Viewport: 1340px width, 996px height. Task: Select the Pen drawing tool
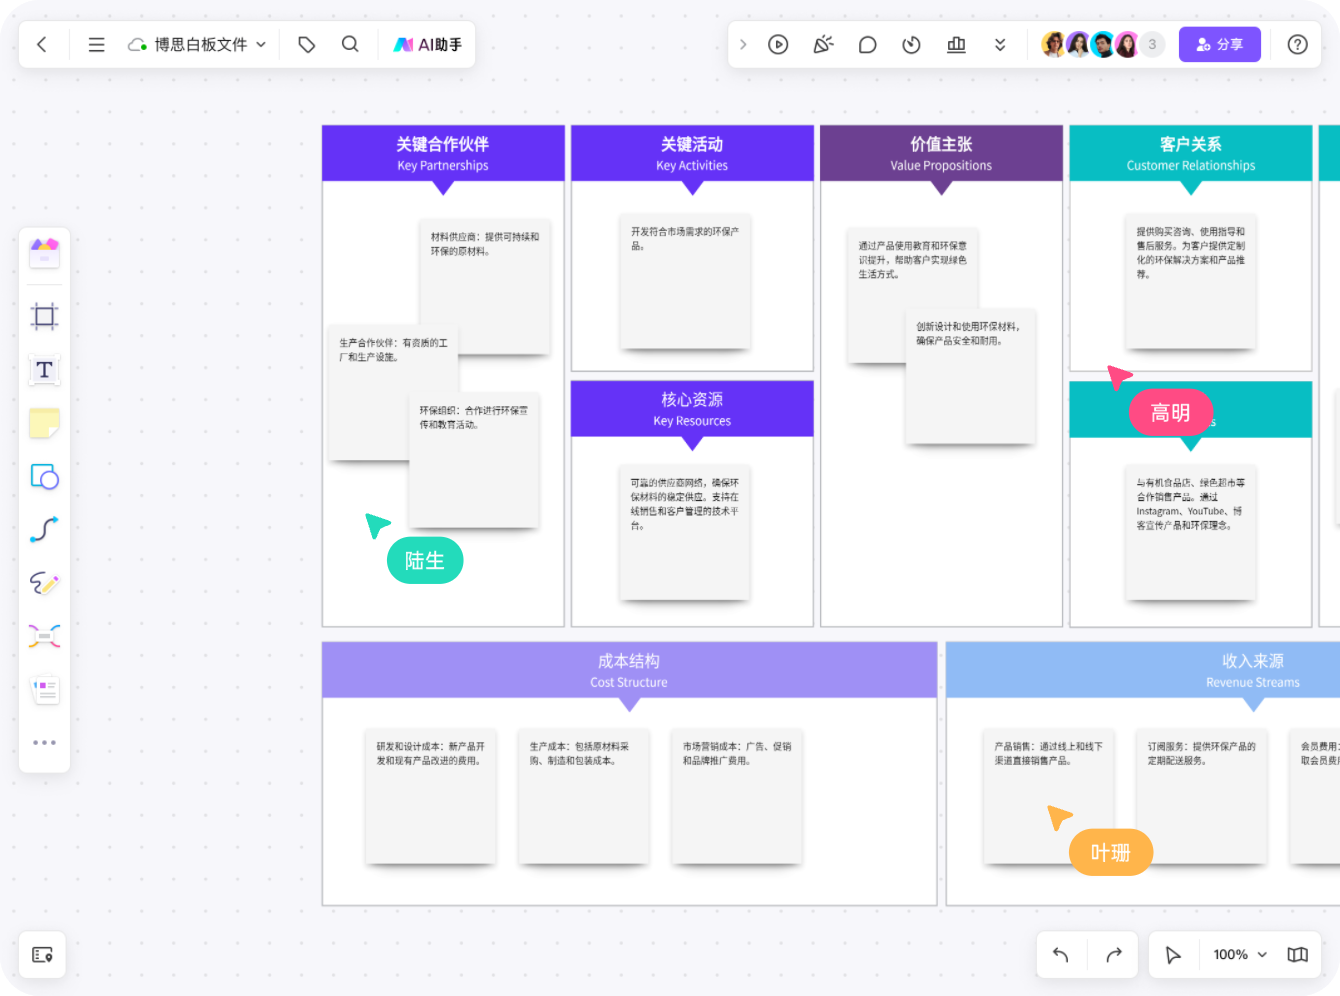pyautogui.click(x=44, y=583)
